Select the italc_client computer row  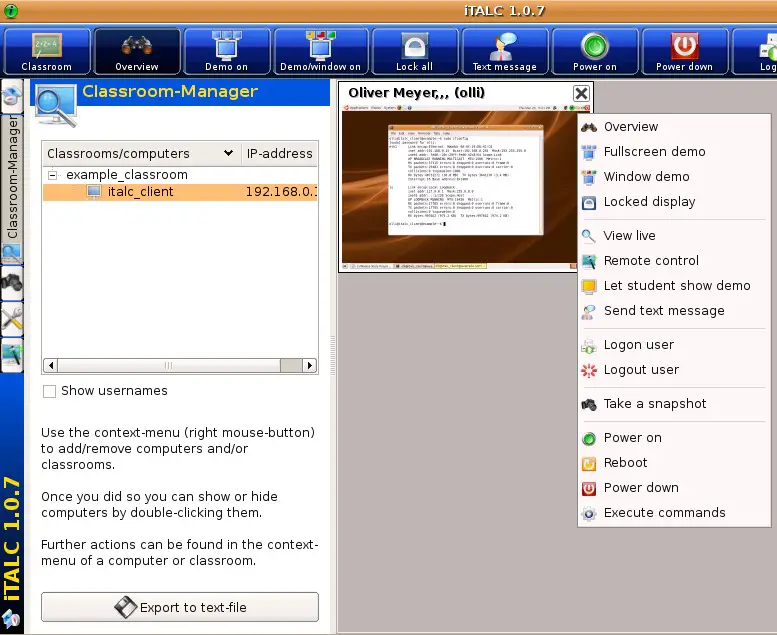180,192
